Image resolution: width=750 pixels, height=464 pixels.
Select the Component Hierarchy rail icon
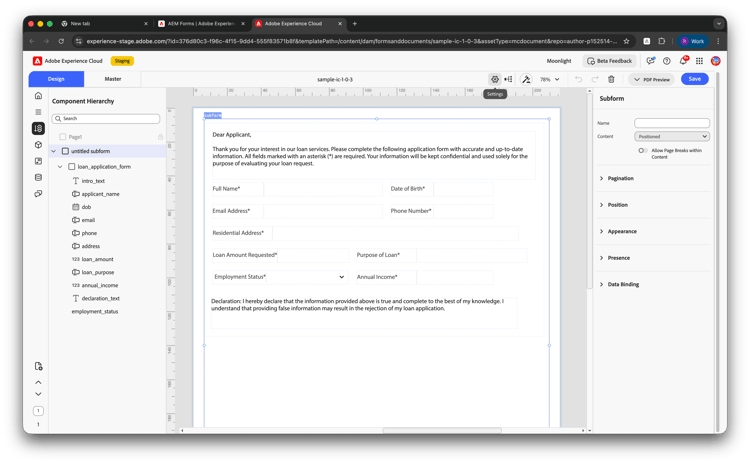tap(38, 128)
